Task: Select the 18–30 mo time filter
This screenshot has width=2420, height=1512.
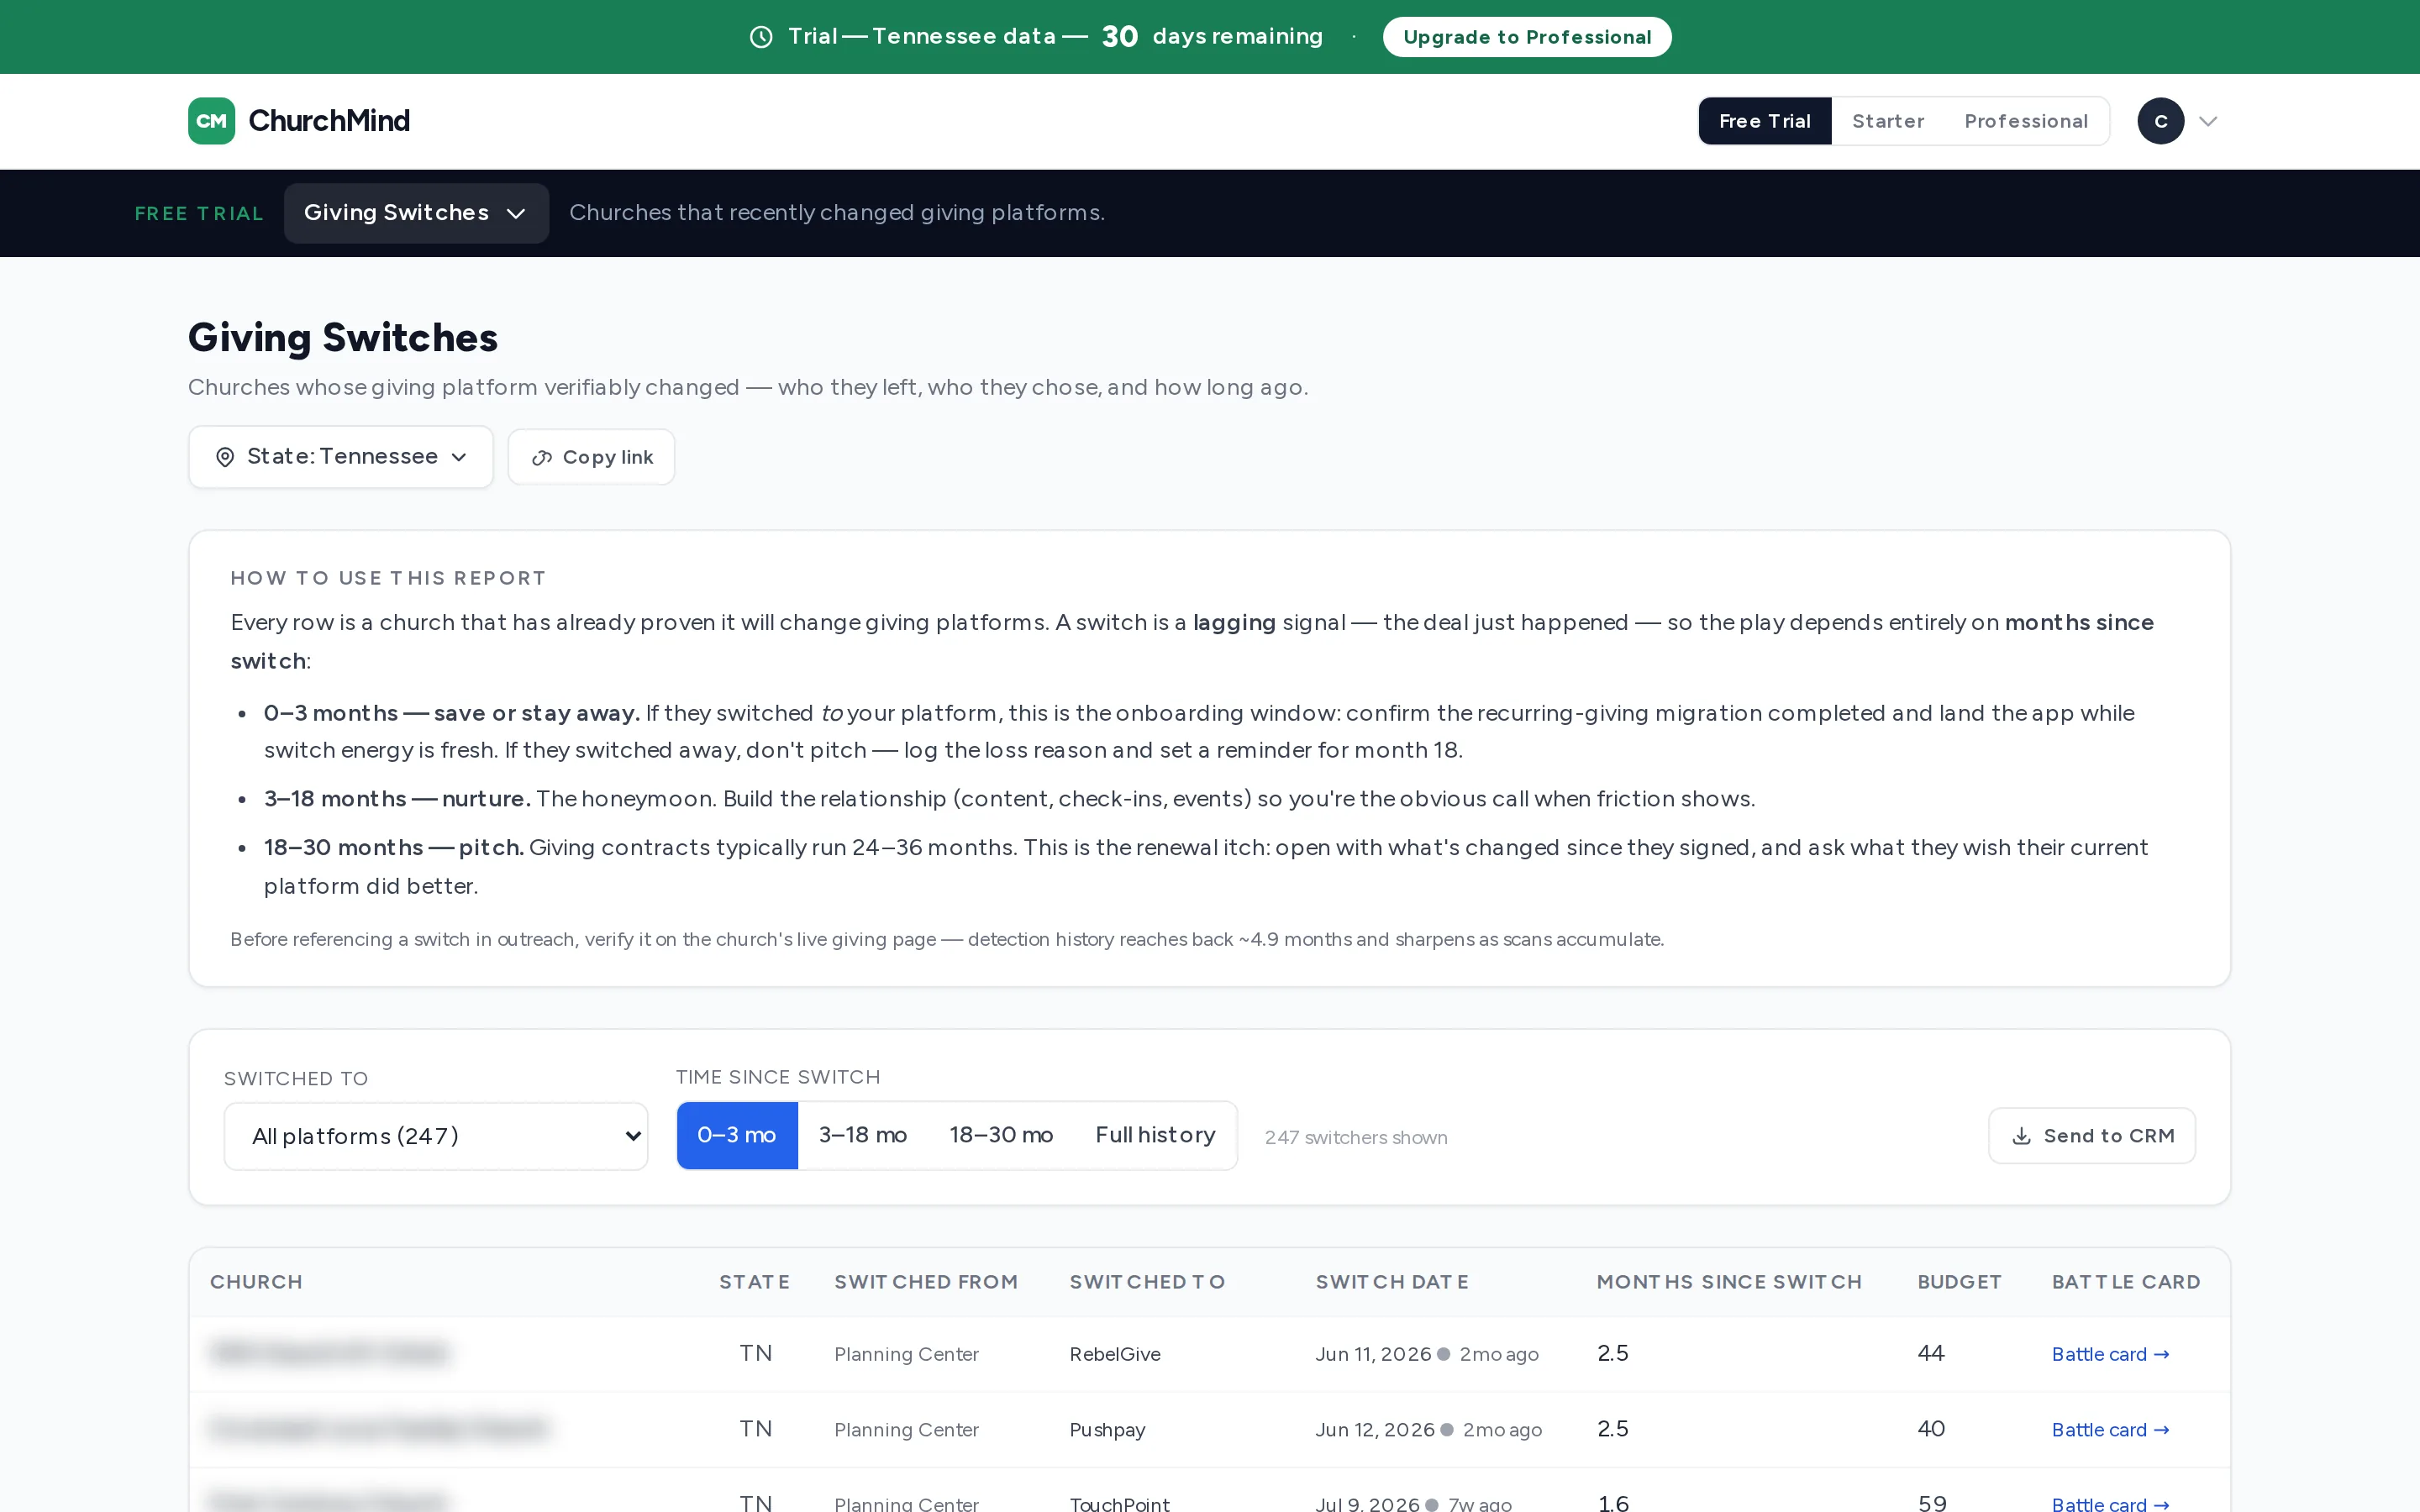Action: point(1001,1135)
